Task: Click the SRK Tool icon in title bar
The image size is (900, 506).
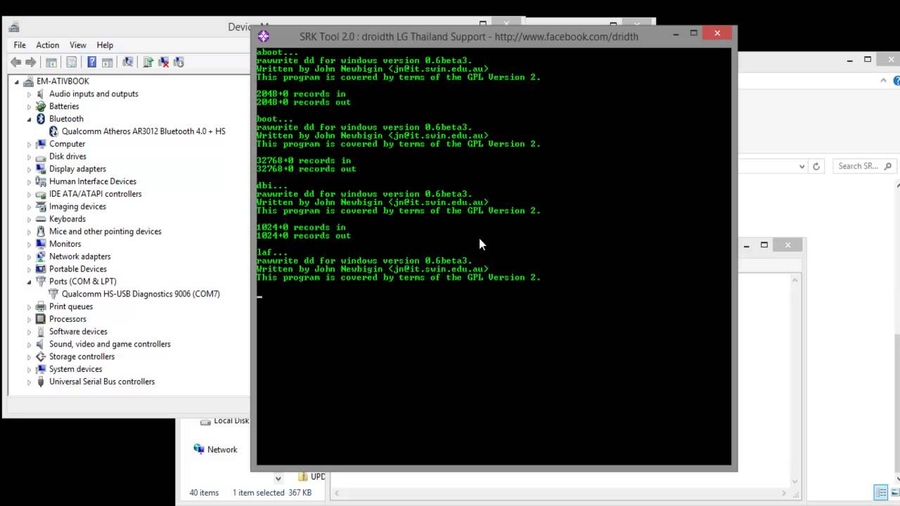Action: pyautogui.click(x=264, y=36)
